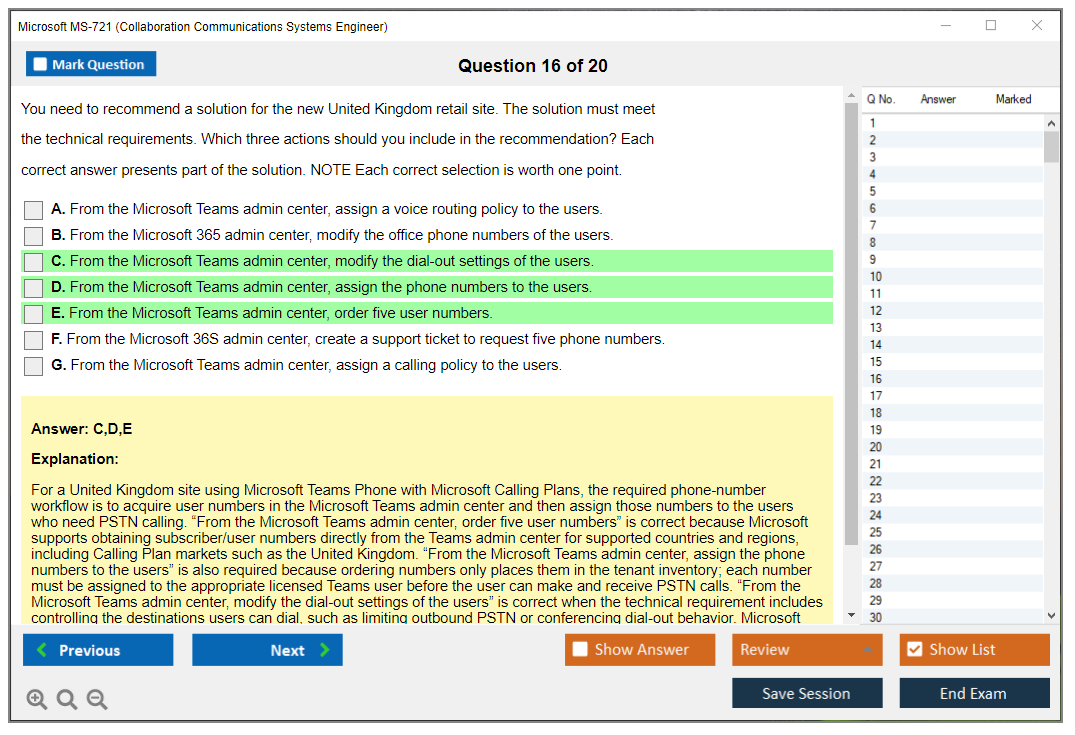Open the Review dropdown menu
Screen dimensions: 1075x735
point(807,650)
